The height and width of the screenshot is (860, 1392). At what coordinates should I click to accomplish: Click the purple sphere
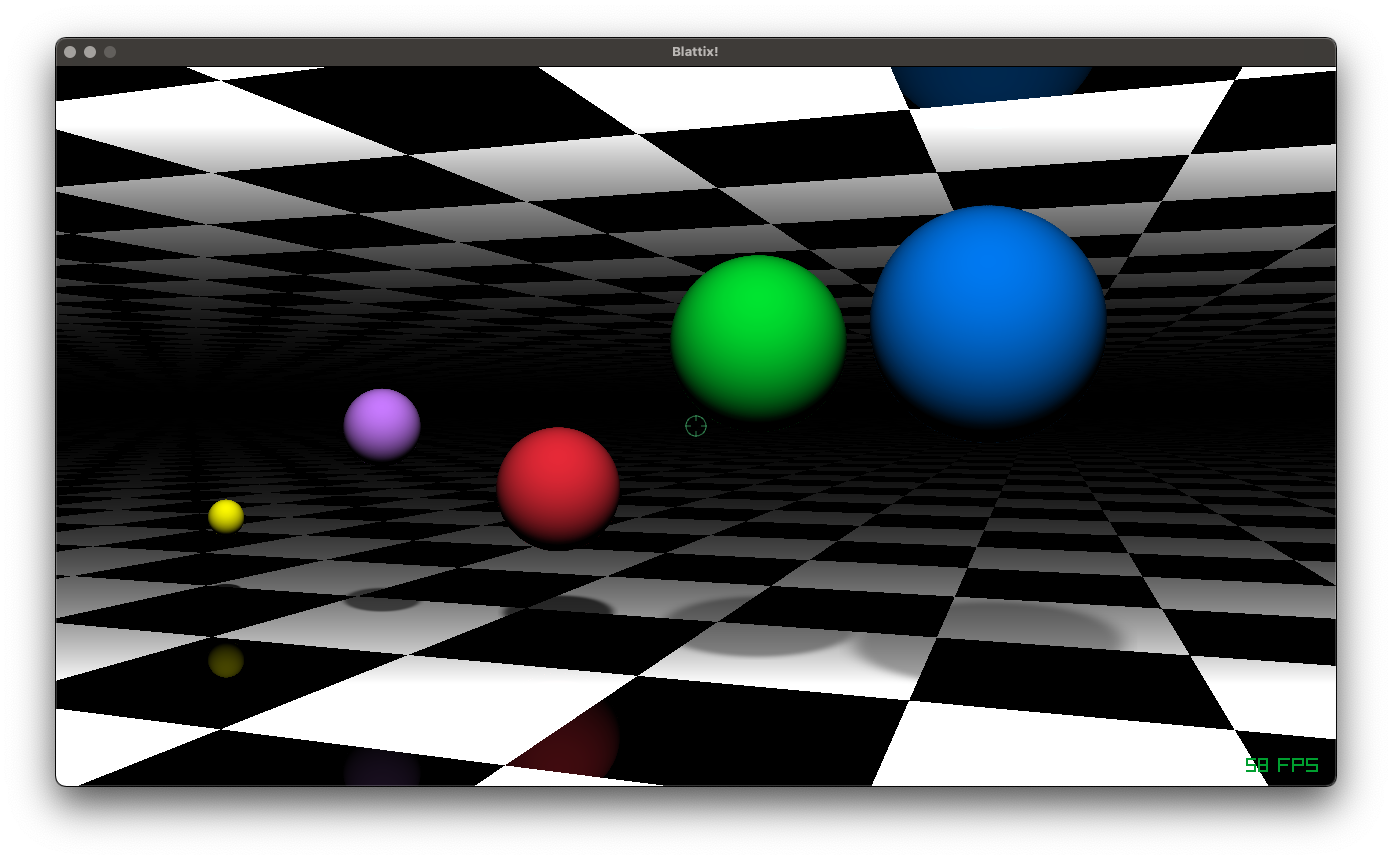click(382, 425)
